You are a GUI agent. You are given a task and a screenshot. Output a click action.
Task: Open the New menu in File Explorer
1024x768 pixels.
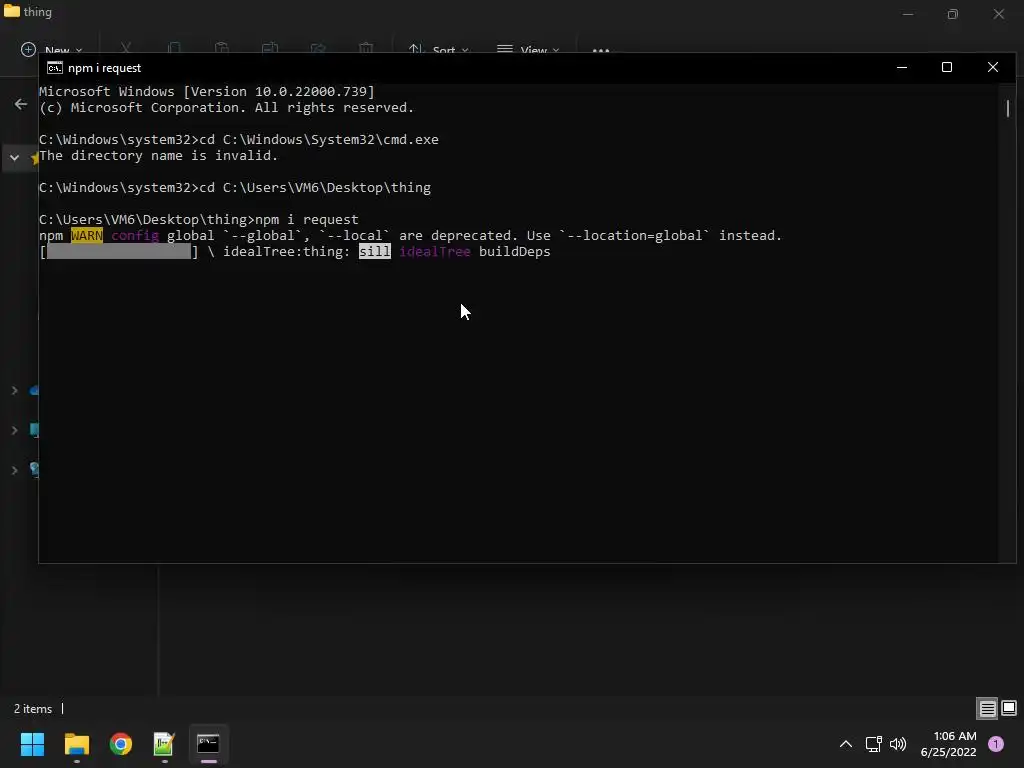click(x=52, y=50)
